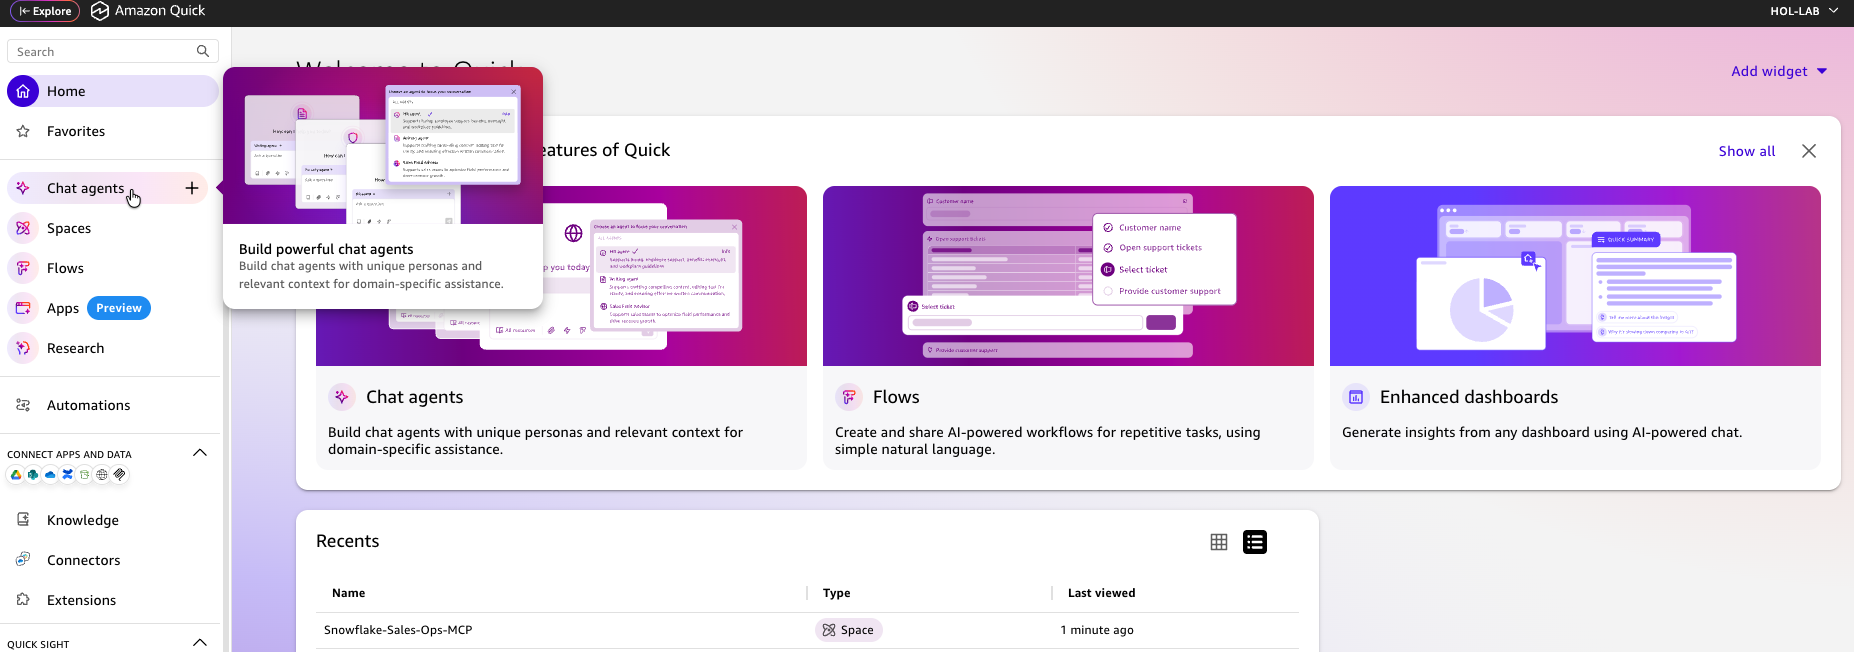Open the Automations sidebar icon
Image resolution: width=1854 pixels, height=652 pixels.
[x=23, y=405]
